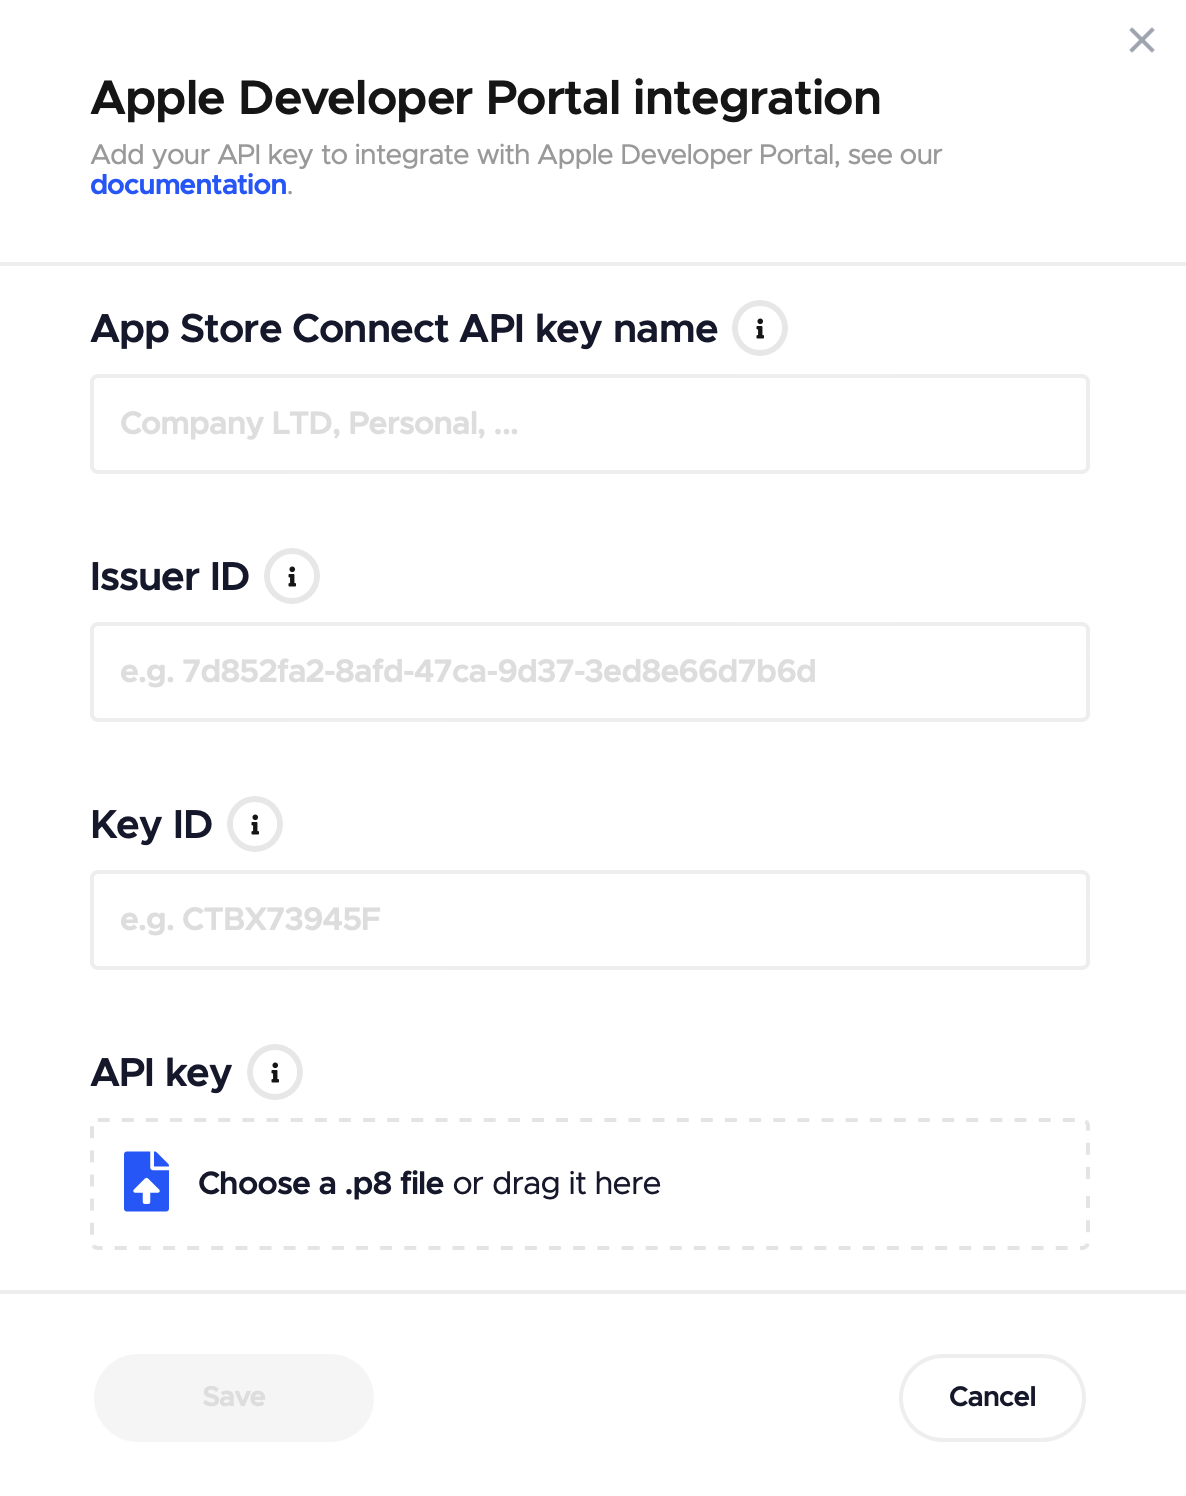
Task: Click the API key section label
Action: (161, 1074)
